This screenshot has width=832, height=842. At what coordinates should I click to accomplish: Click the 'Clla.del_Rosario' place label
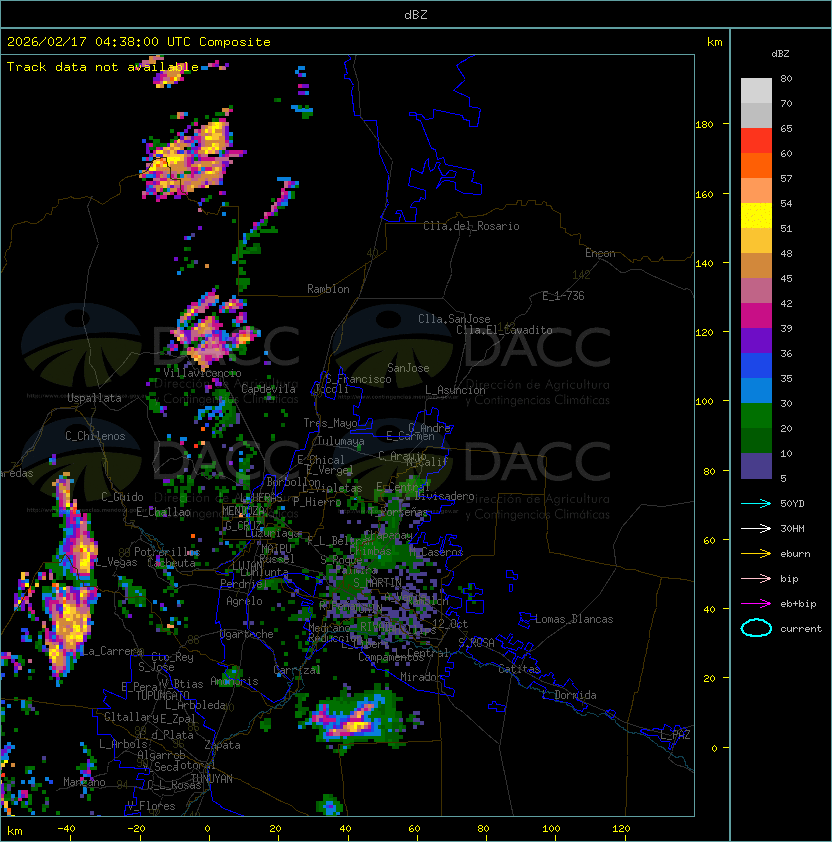point(471,226)
